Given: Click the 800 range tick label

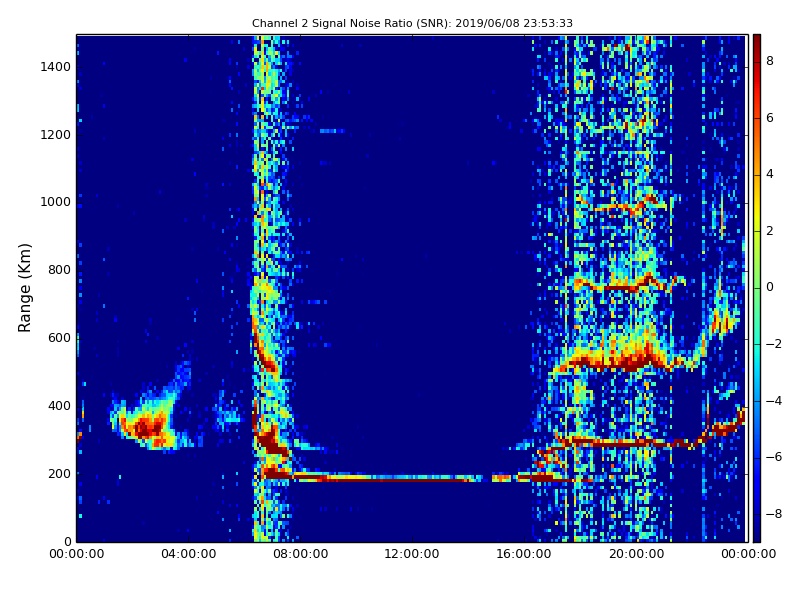Looking at the screenshot, I should (x=59, y=270).
